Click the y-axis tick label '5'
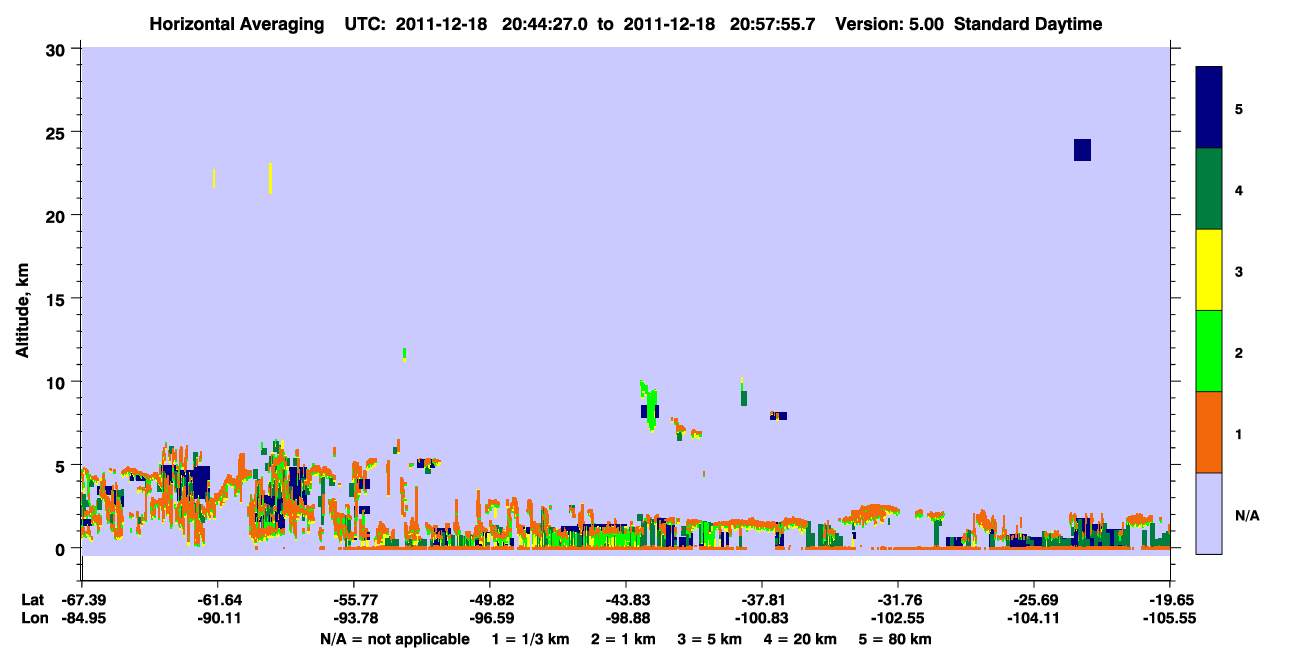The width and height of the screenshot is (1300, 667). click(61, 465)
